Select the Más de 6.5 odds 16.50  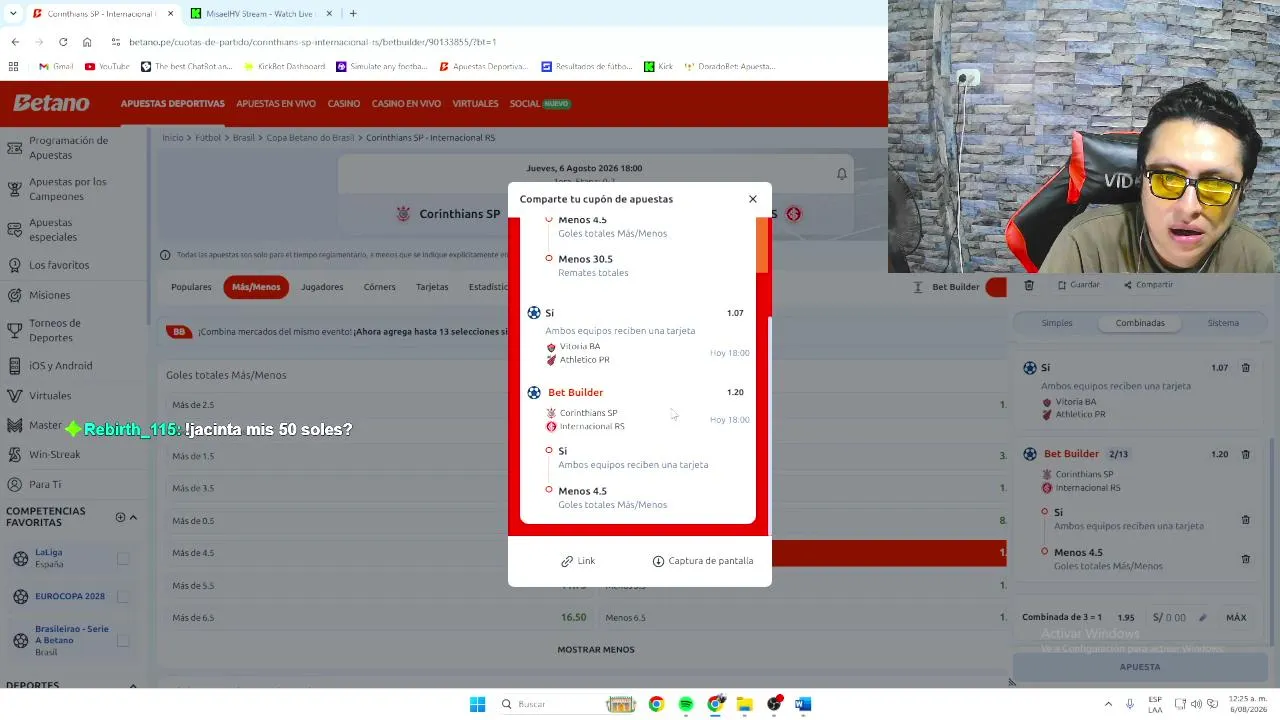click(573, 618)
